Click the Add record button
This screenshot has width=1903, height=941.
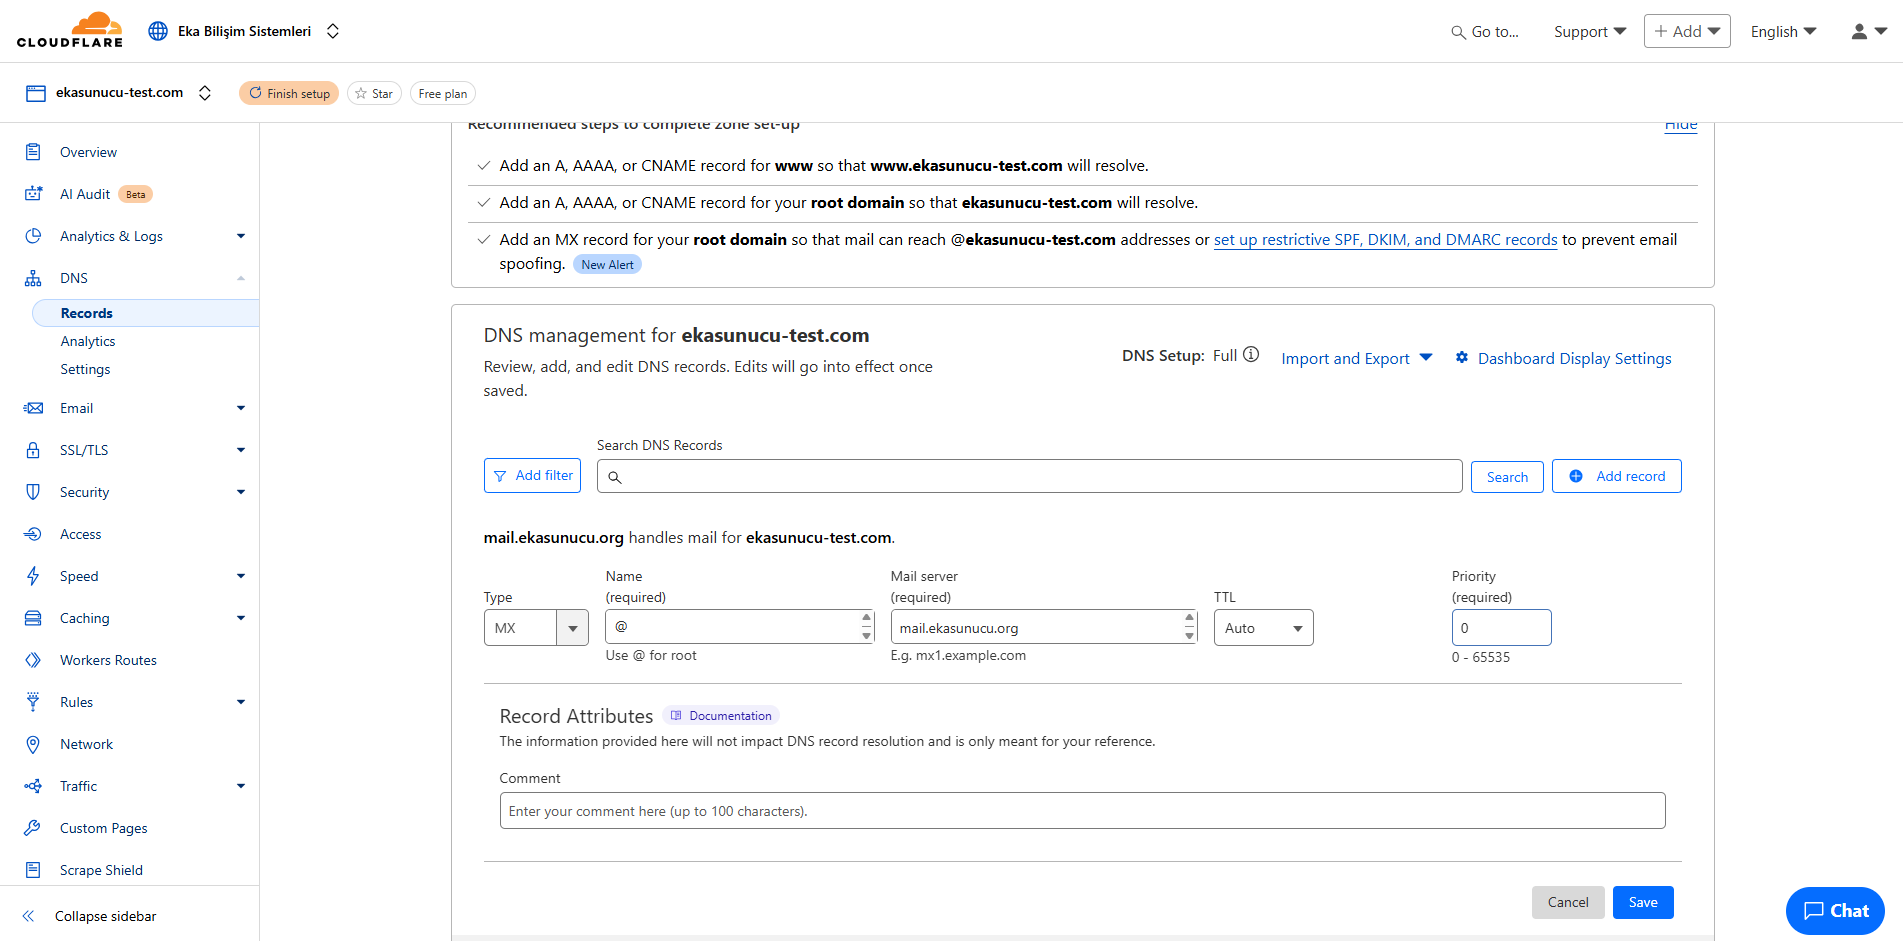coord(1616,476)
